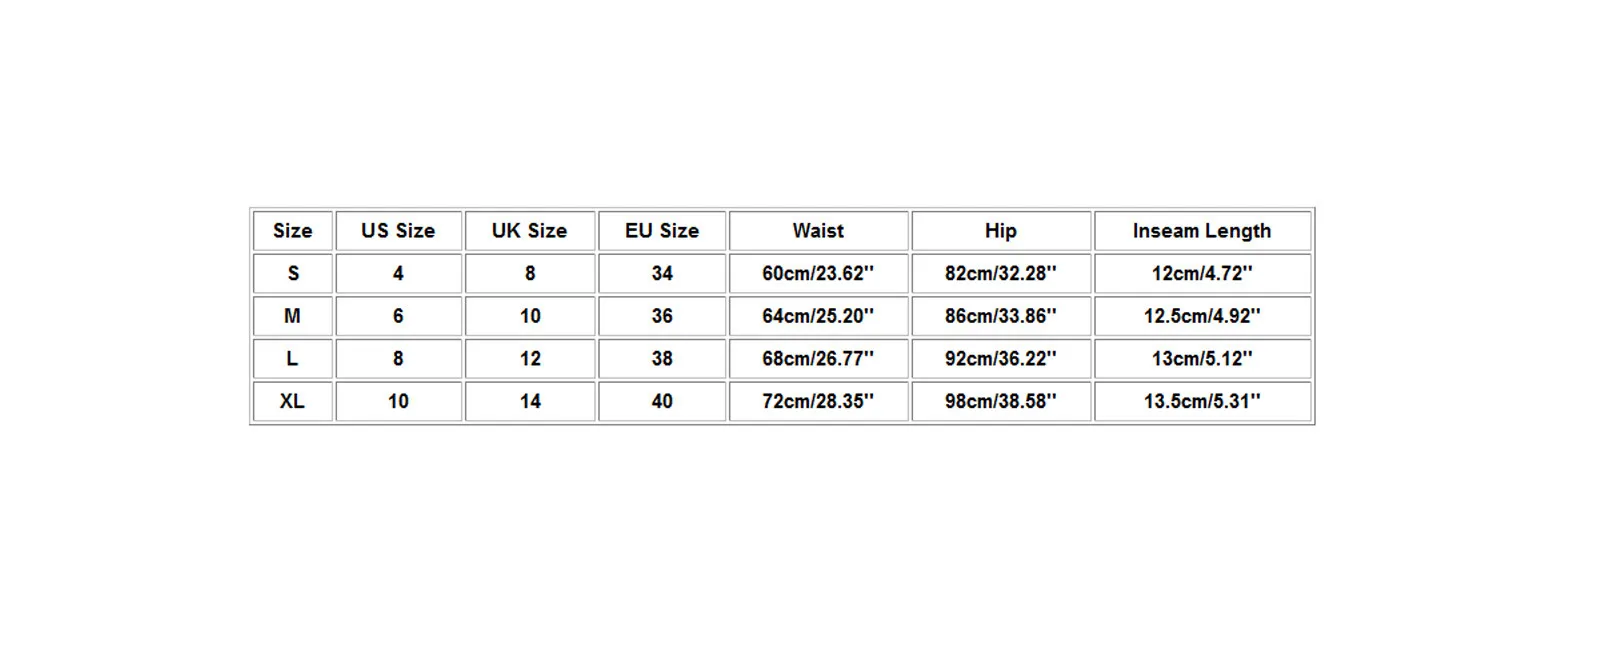Select the M size row label
The height and width of the screenshot is (648, 1600).
click(x=292, y=316)
